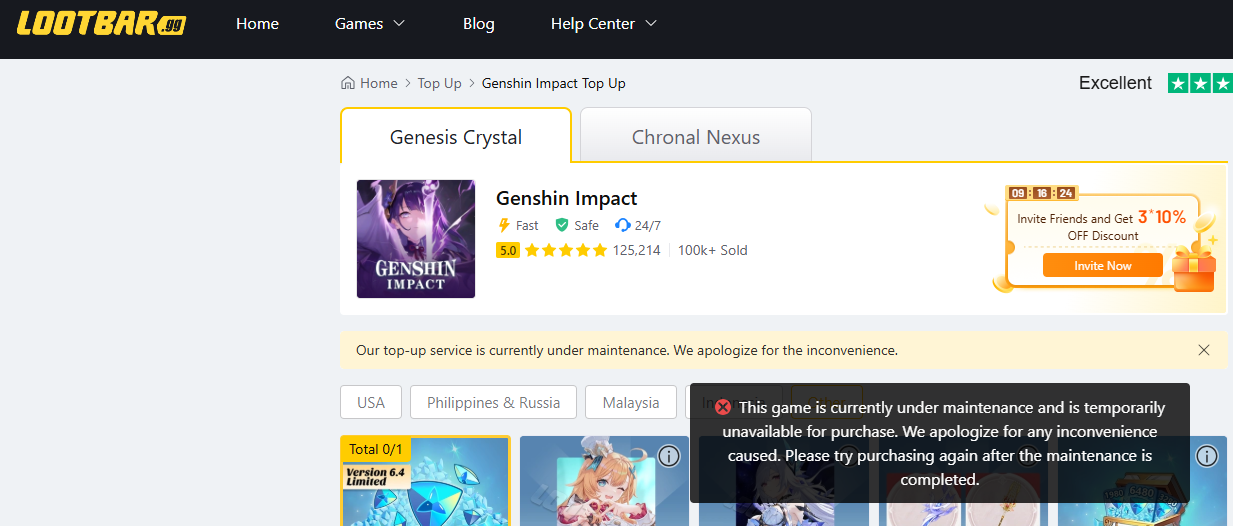This screenshot has width=1233, height=526.
Task: Click the home icon in breadcrumb
Action: point(348,83)
